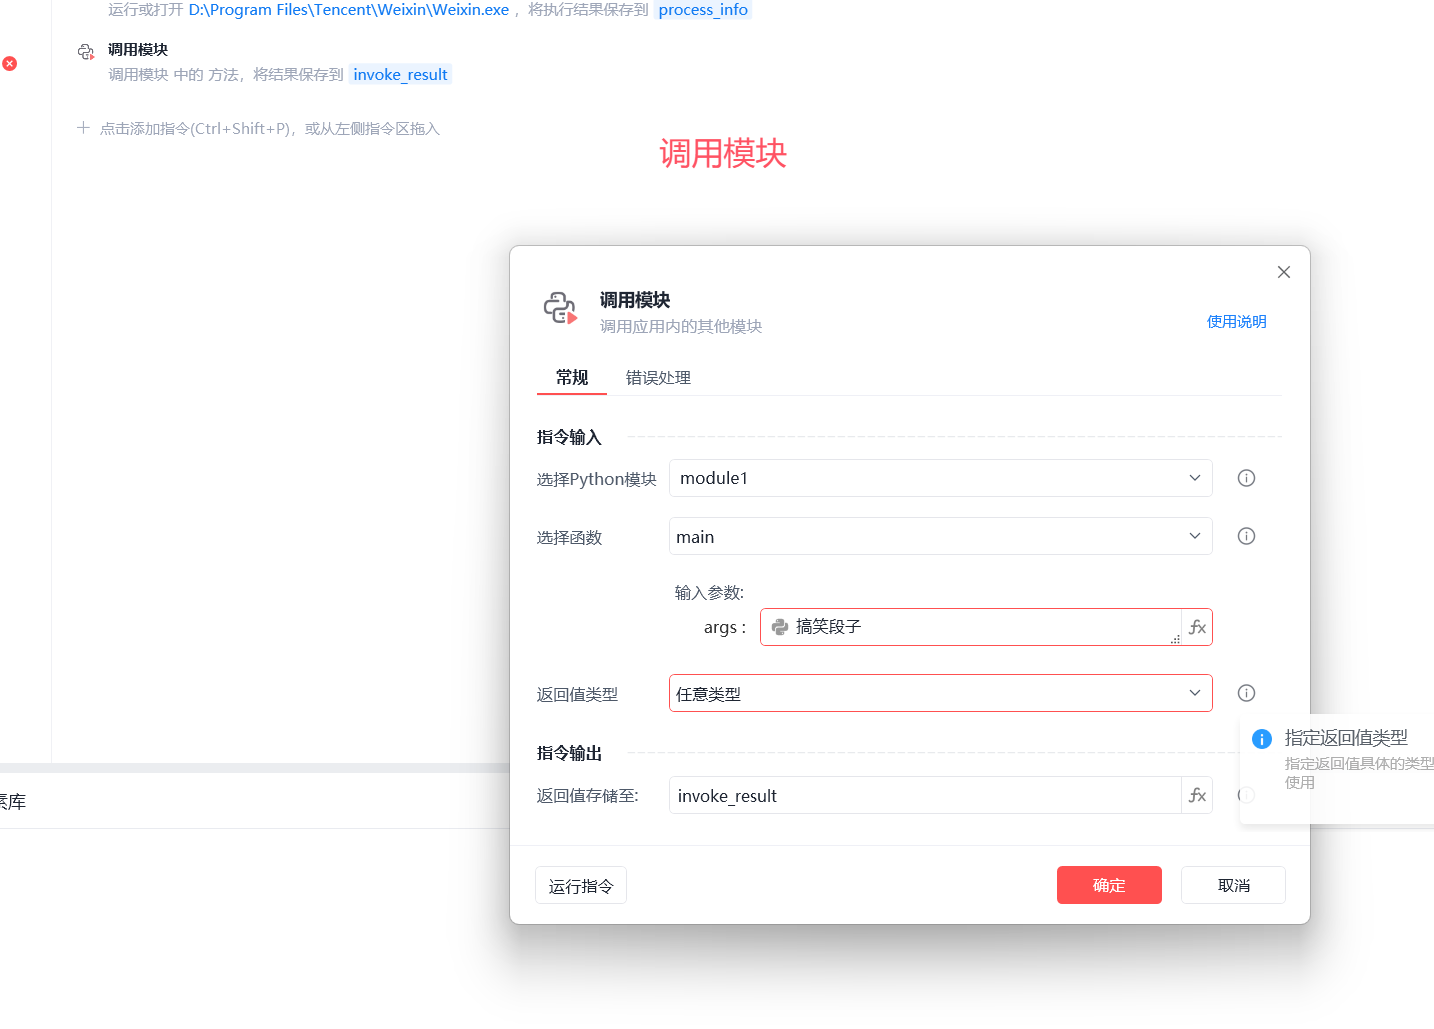Click the fx expression button for args
The height and width of the screenshot is (1029, 1434).
click(1197, 627)
